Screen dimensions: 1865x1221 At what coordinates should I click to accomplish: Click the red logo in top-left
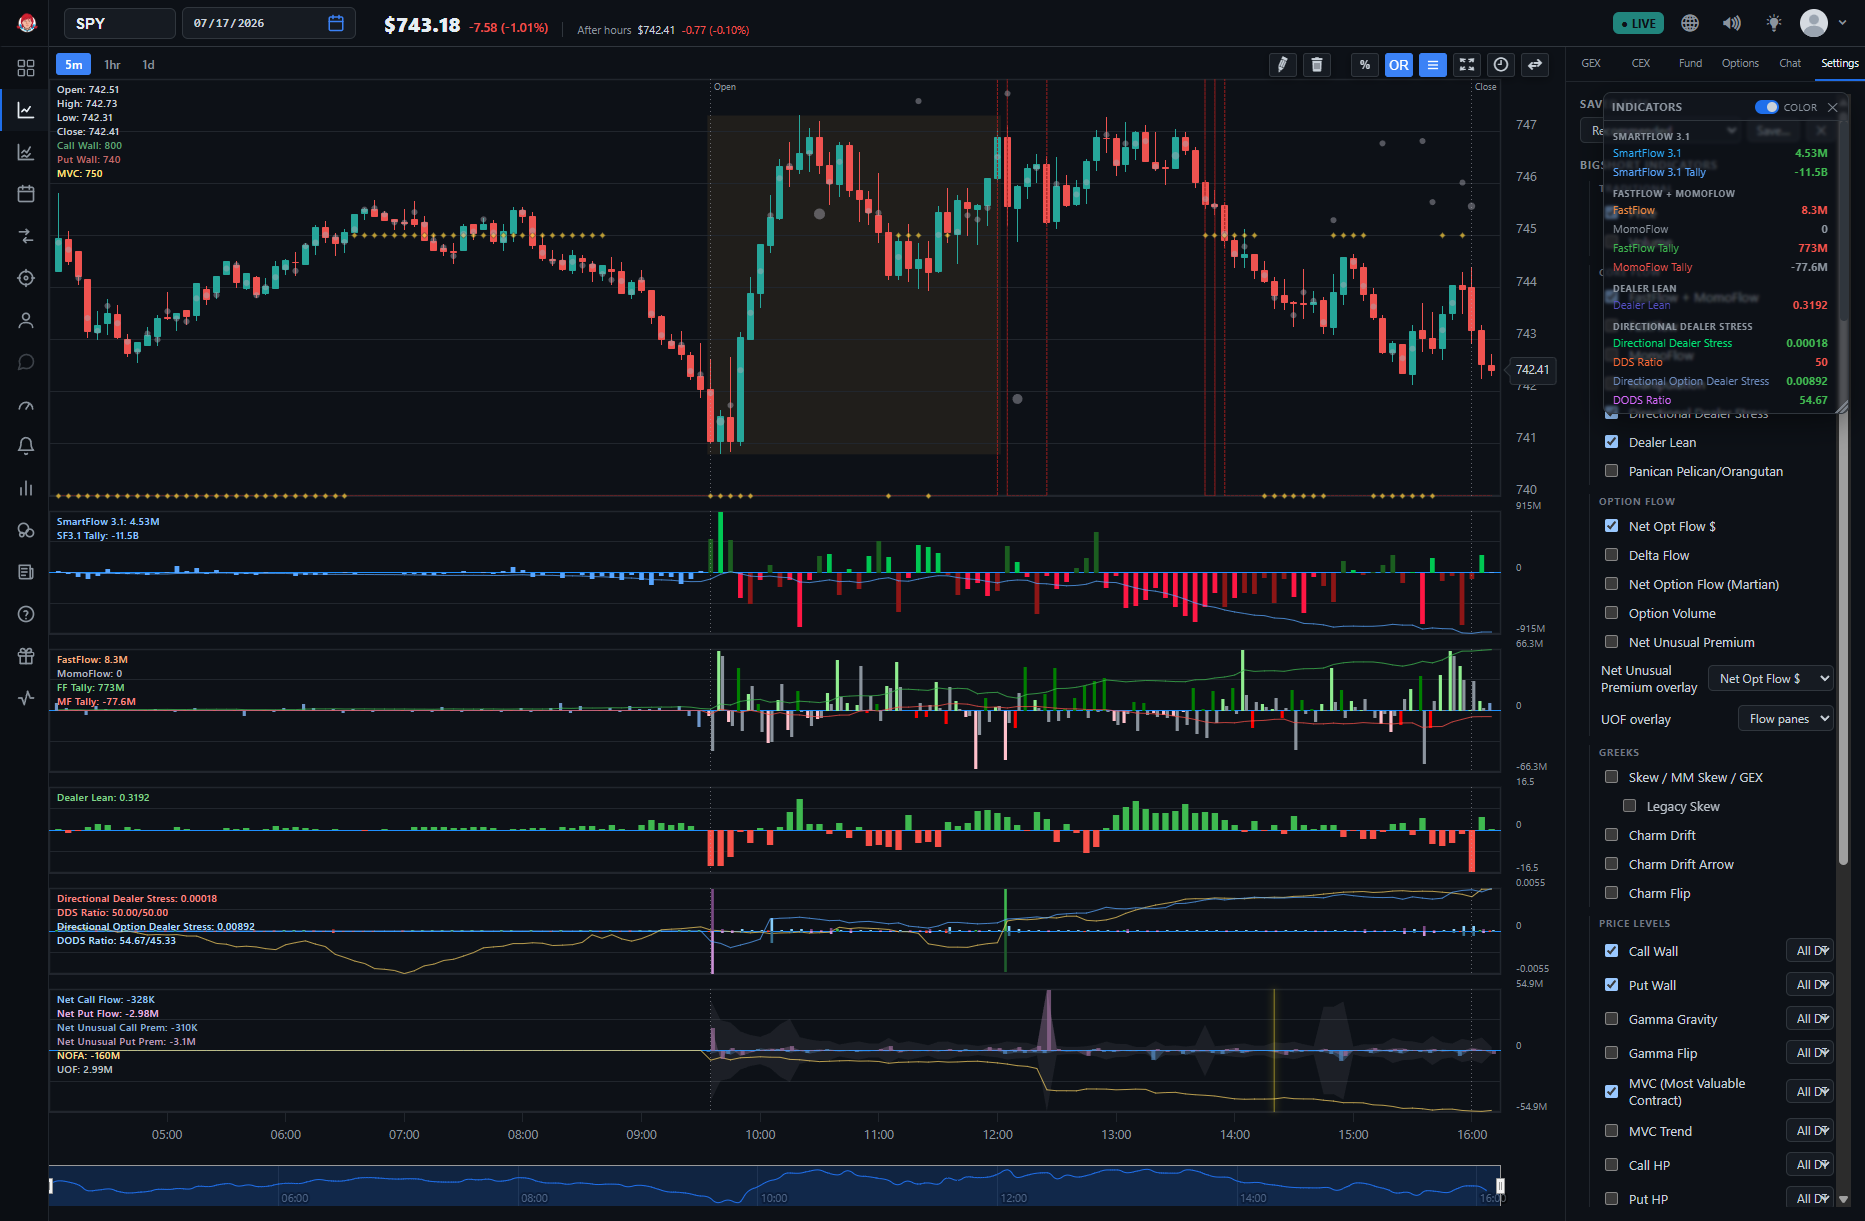click(27, 23)
